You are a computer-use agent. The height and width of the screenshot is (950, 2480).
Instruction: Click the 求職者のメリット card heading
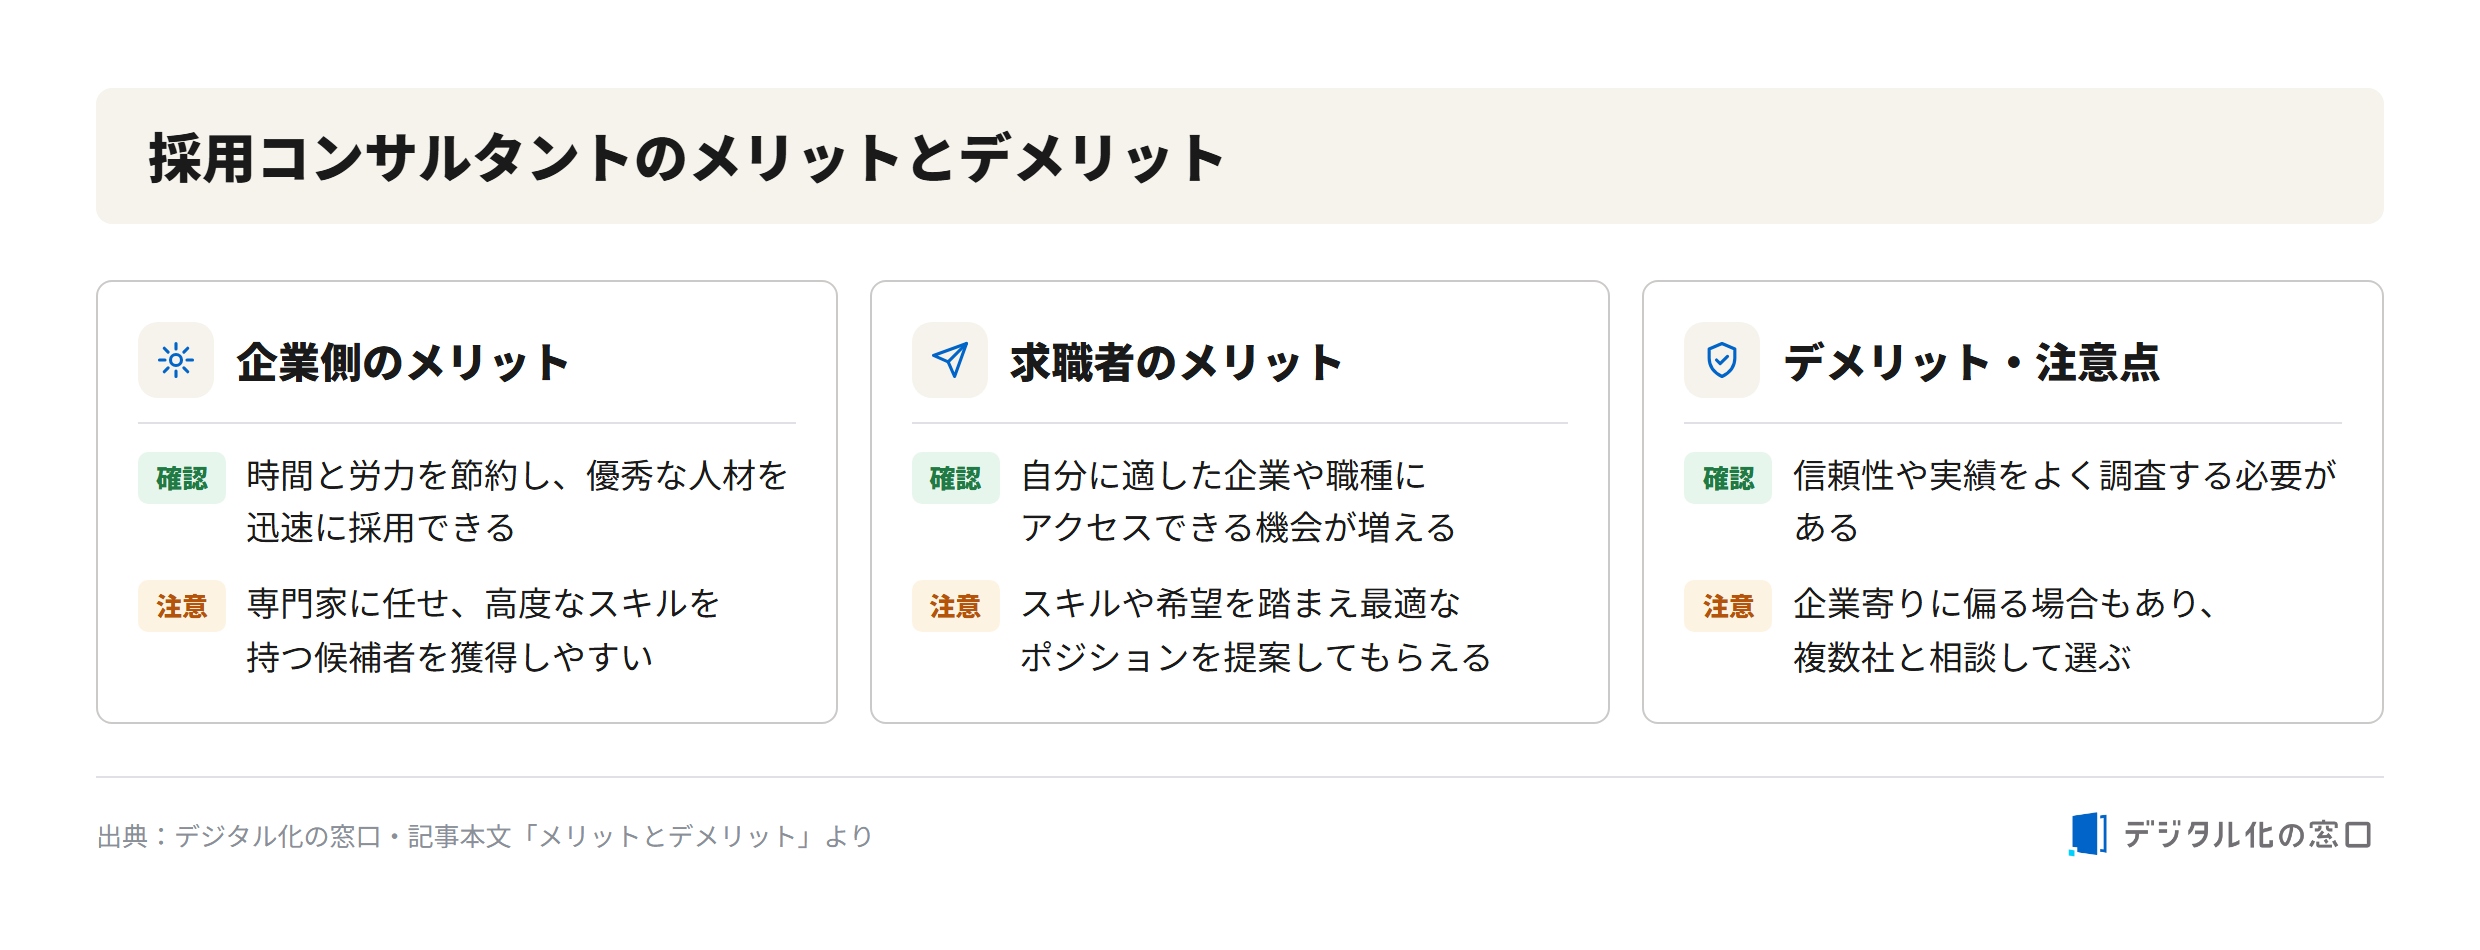pyautogui.click(x=1176, y=362)
